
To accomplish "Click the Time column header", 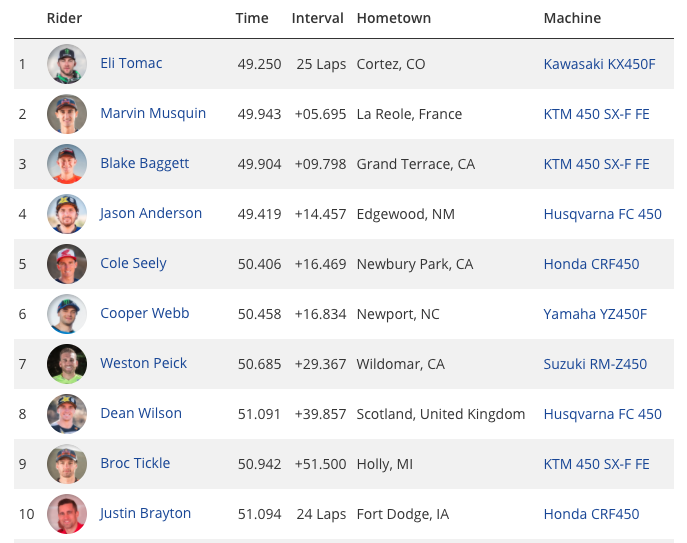I will tap(252, 18).
